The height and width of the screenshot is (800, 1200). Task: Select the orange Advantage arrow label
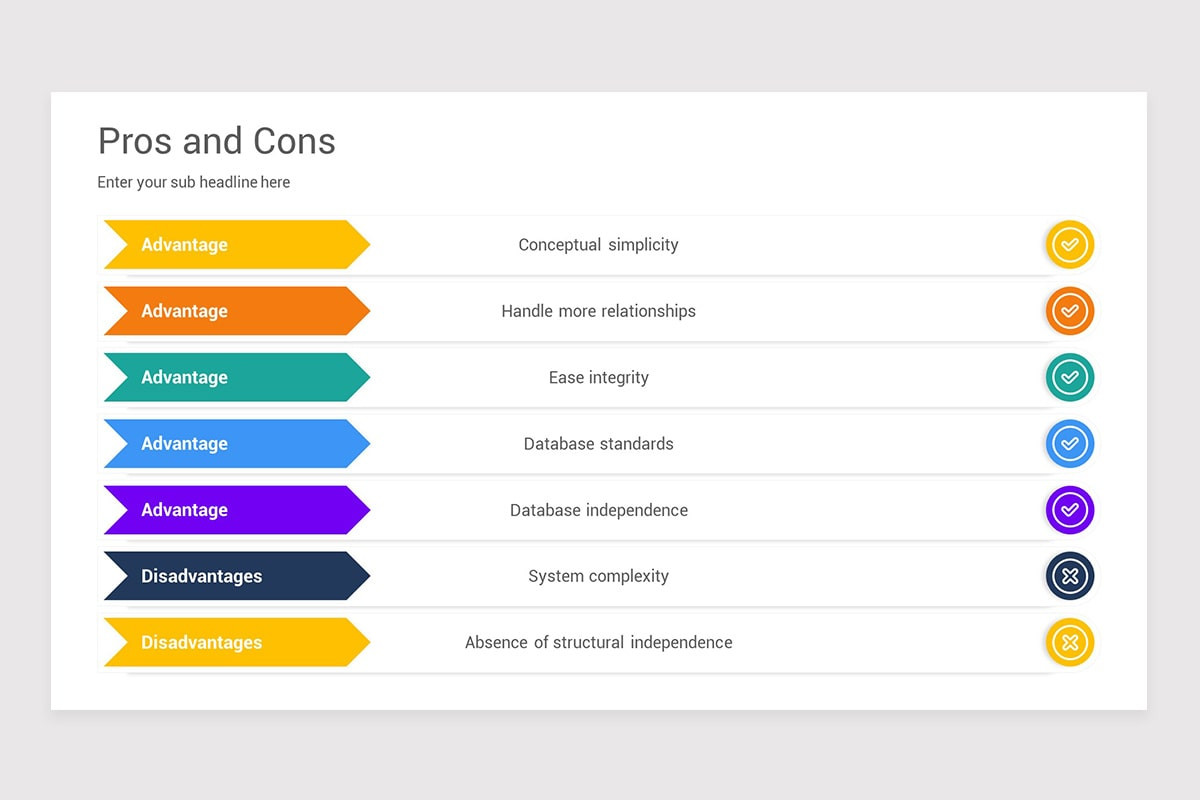[x=237, y=311]
